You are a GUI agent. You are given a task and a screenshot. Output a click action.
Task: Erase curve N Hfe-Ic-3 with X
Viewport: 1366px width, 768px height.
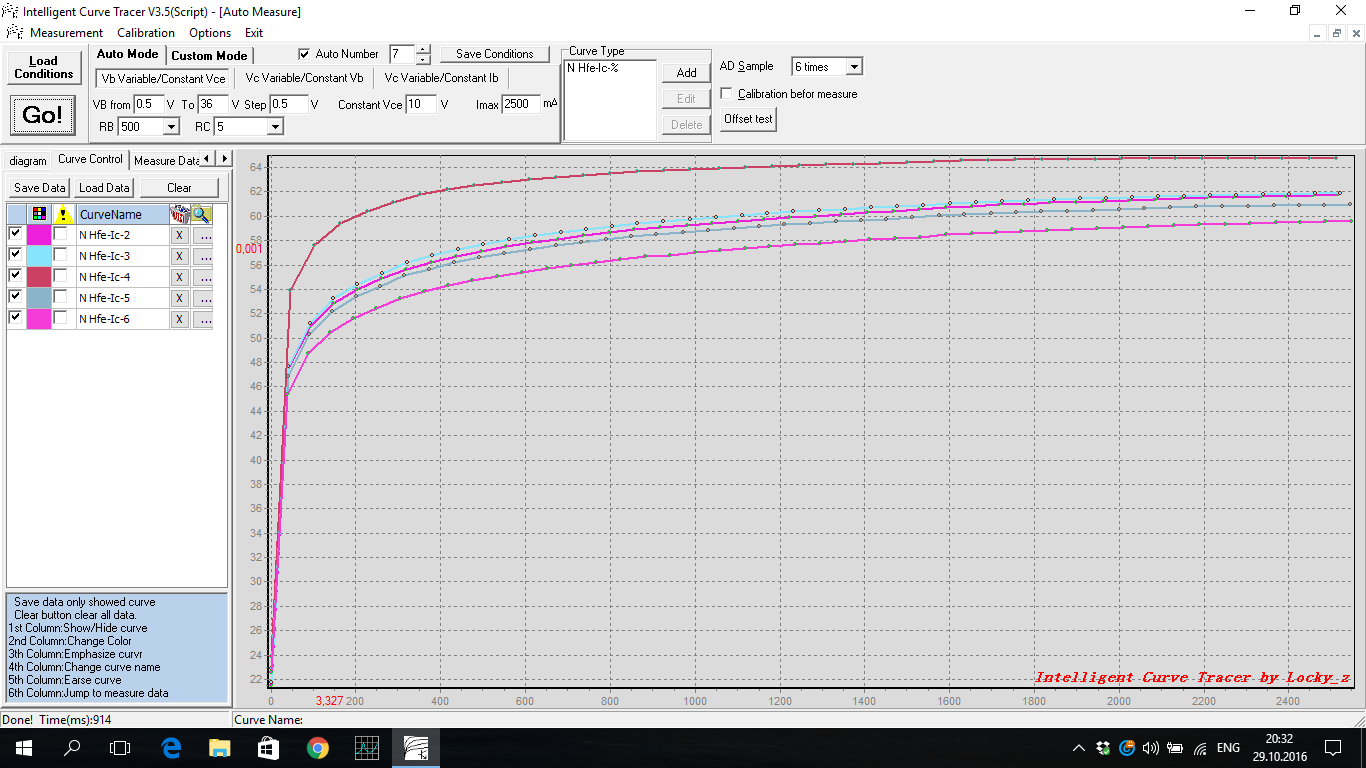click(x=179, y=256)
